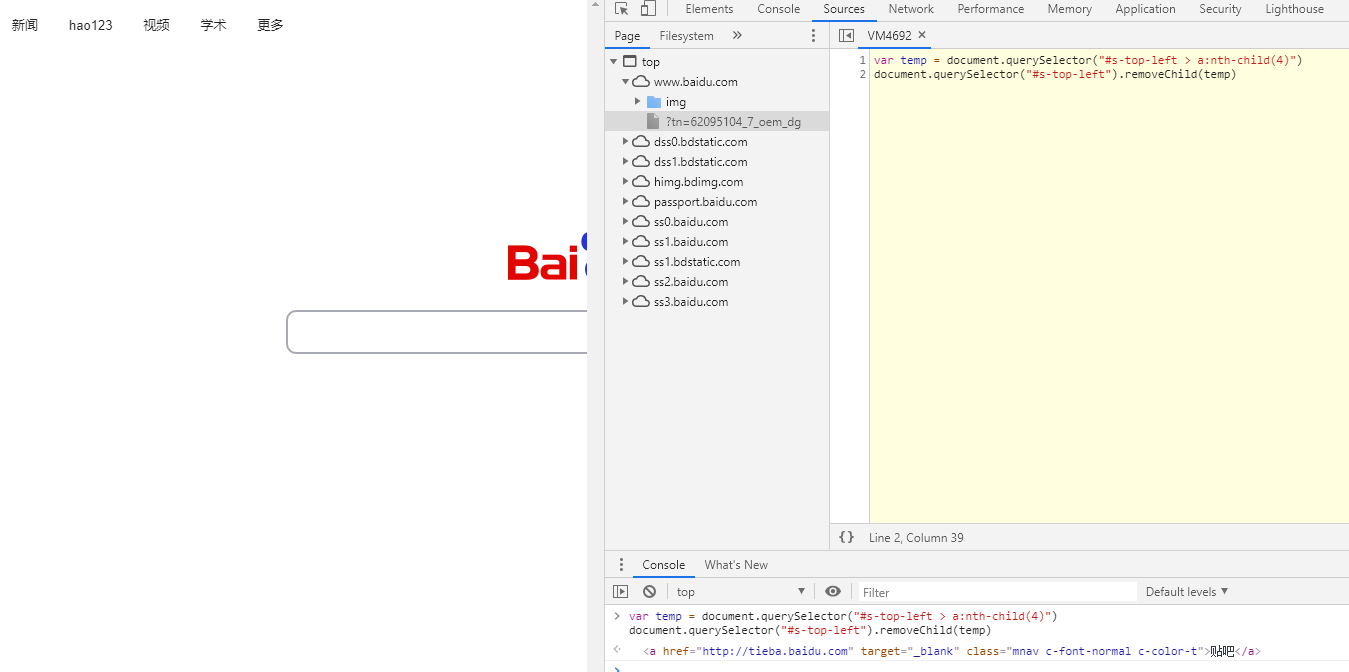Open the 新闻 link on Baidu page
Image resolution: width=1349 pixels, height=672 pixels.
coord(25,25)
